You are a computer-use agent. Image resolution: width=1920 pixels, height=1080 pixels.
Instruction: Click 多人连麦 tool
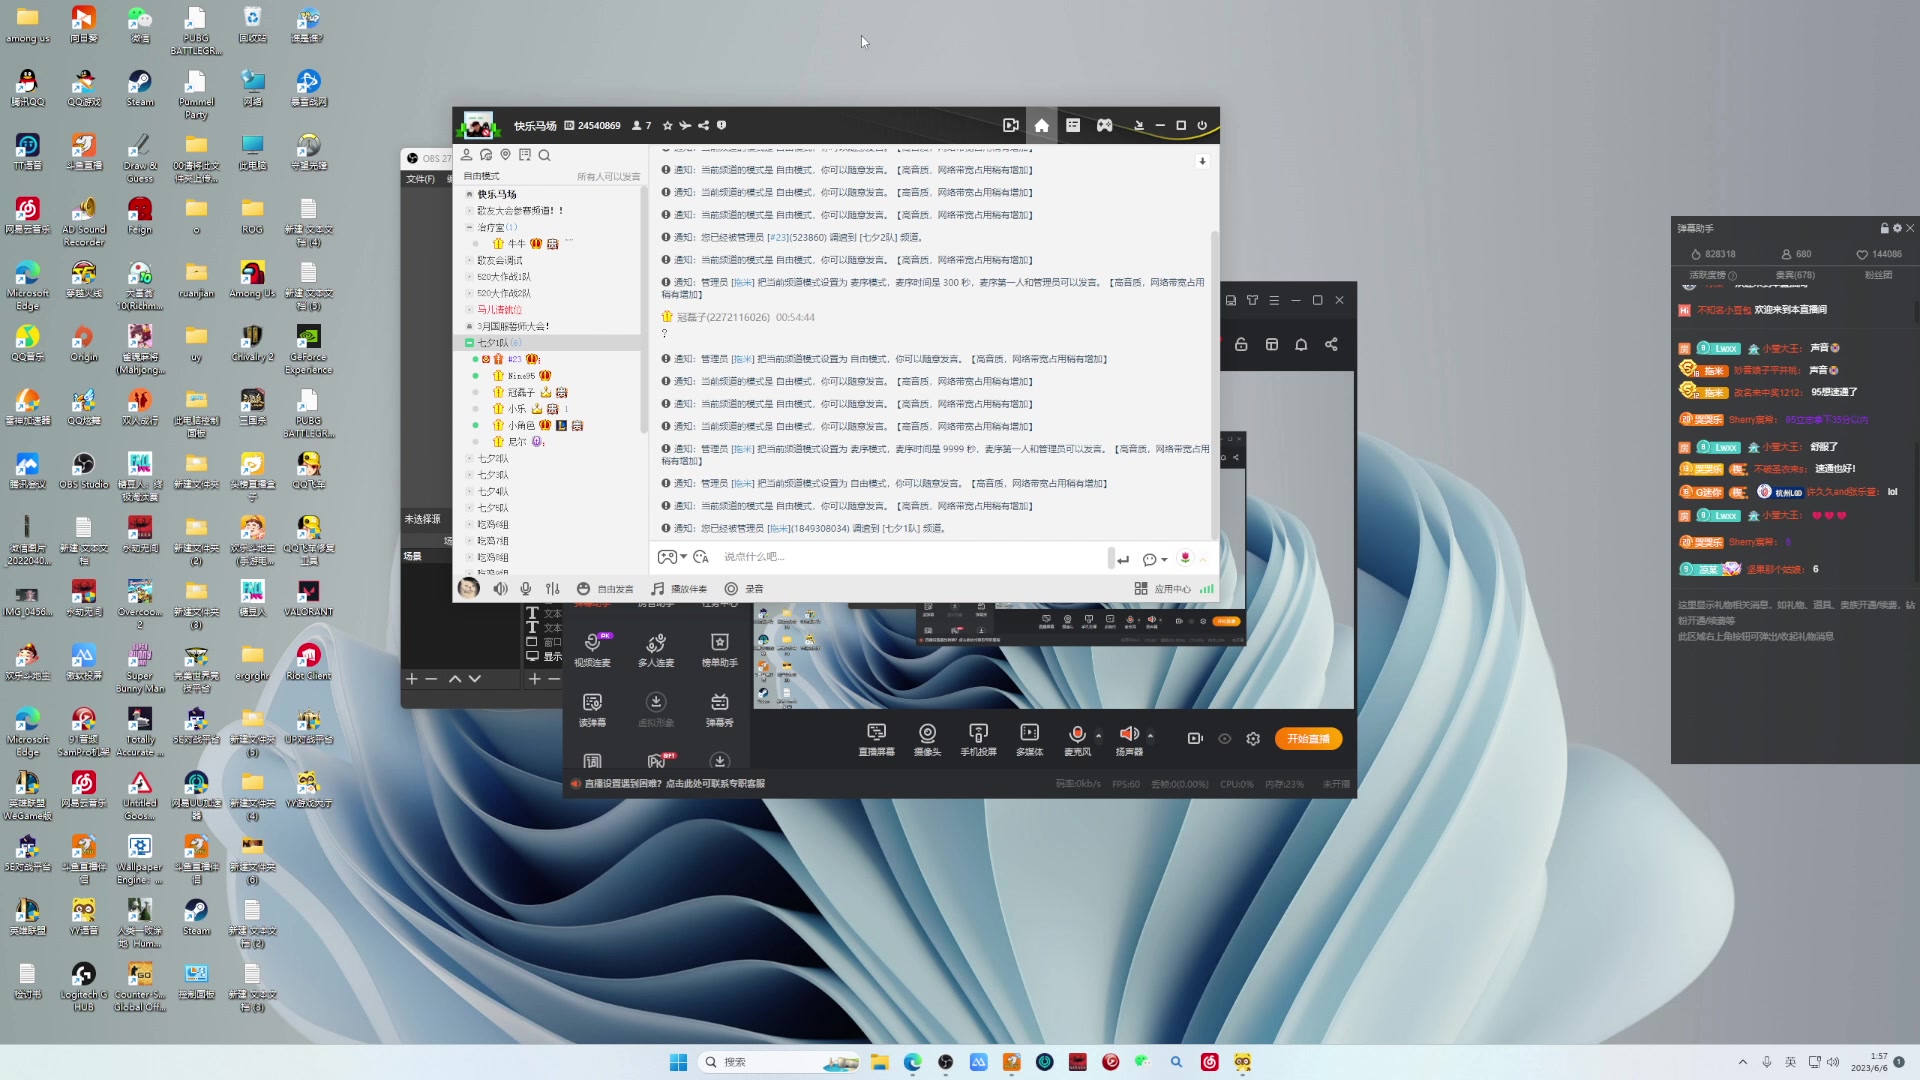(656, 649)
